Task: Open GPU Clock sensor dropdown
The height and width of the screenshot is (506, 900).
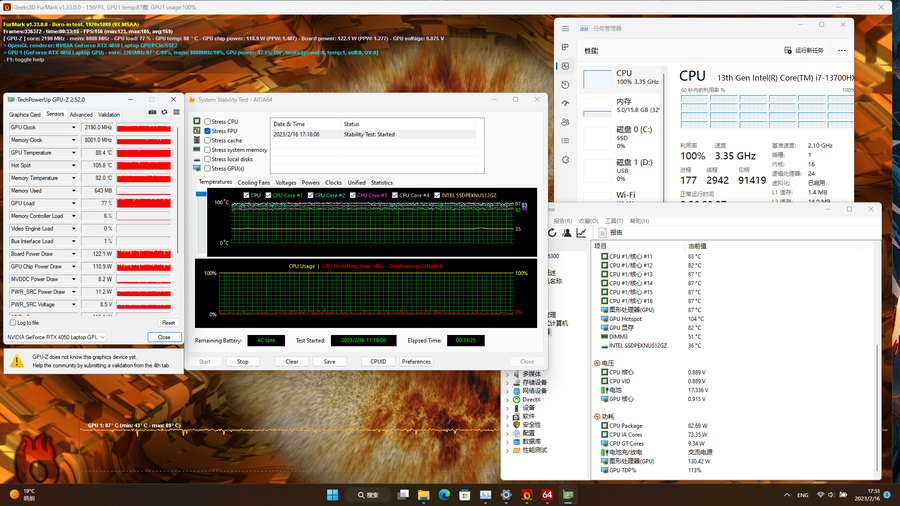Action: [73, 127]
